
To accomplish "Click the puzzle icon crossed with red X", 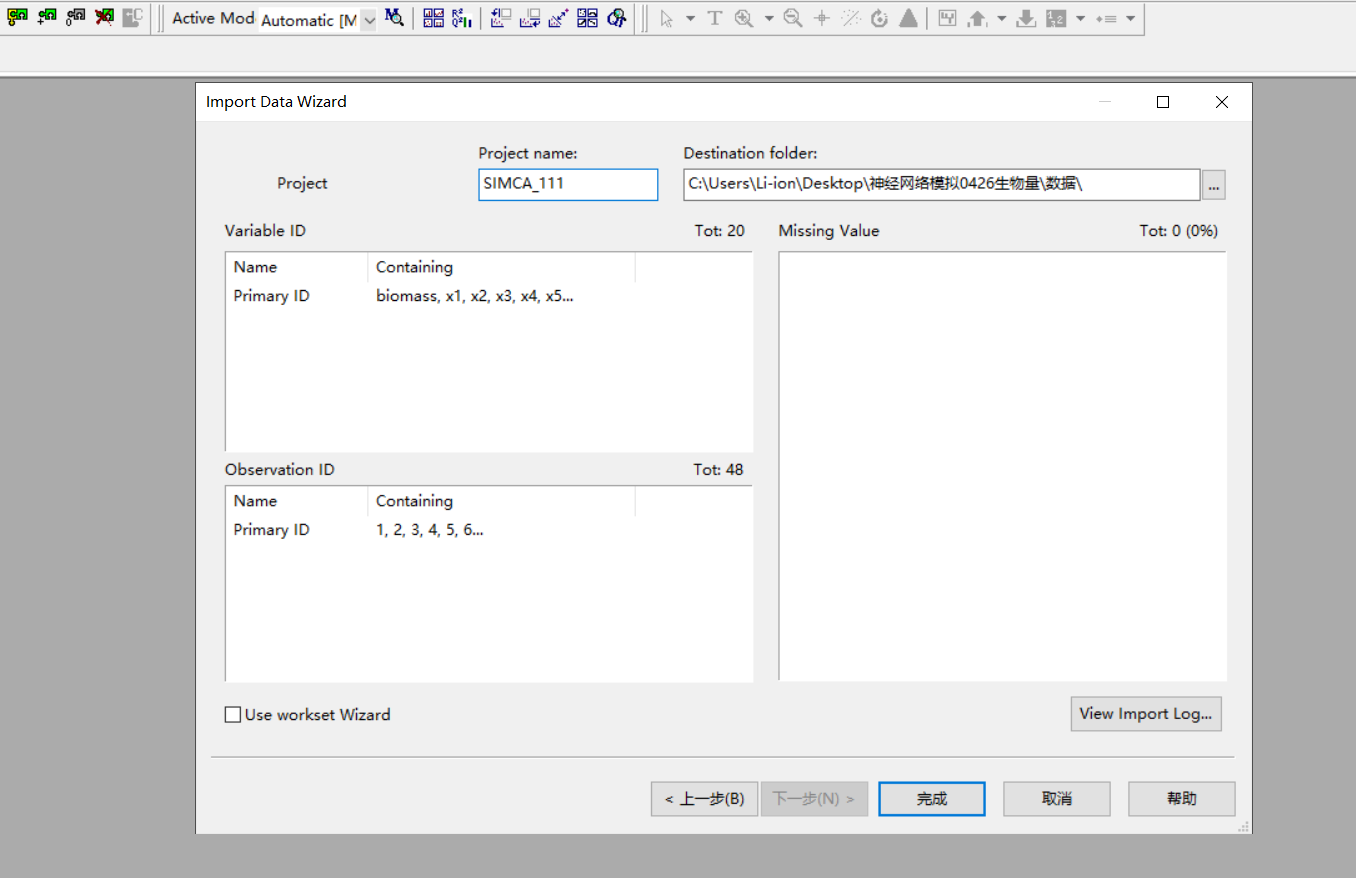I will click(104, 18).
